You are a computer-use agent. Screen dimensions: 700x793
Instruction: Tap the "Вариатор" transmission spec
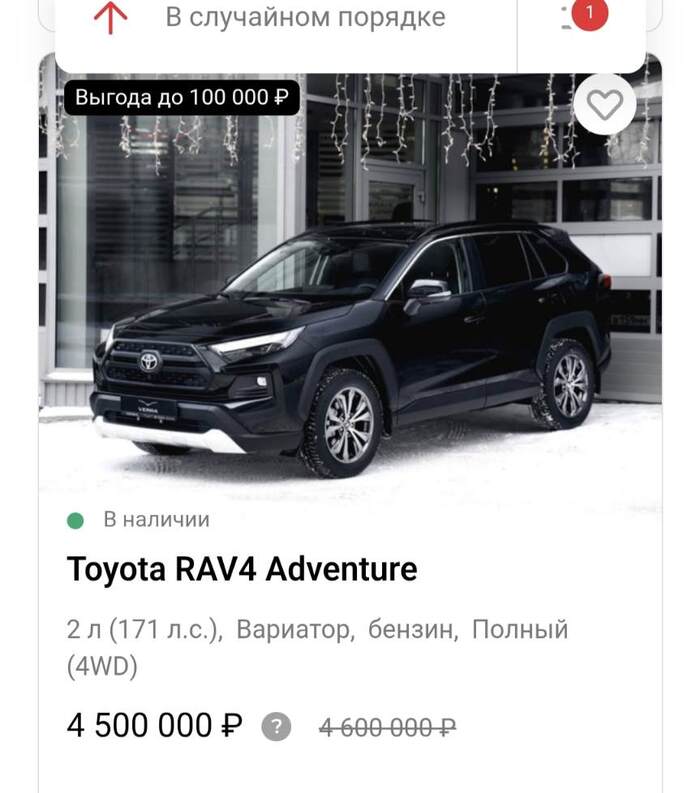[295, 630]
